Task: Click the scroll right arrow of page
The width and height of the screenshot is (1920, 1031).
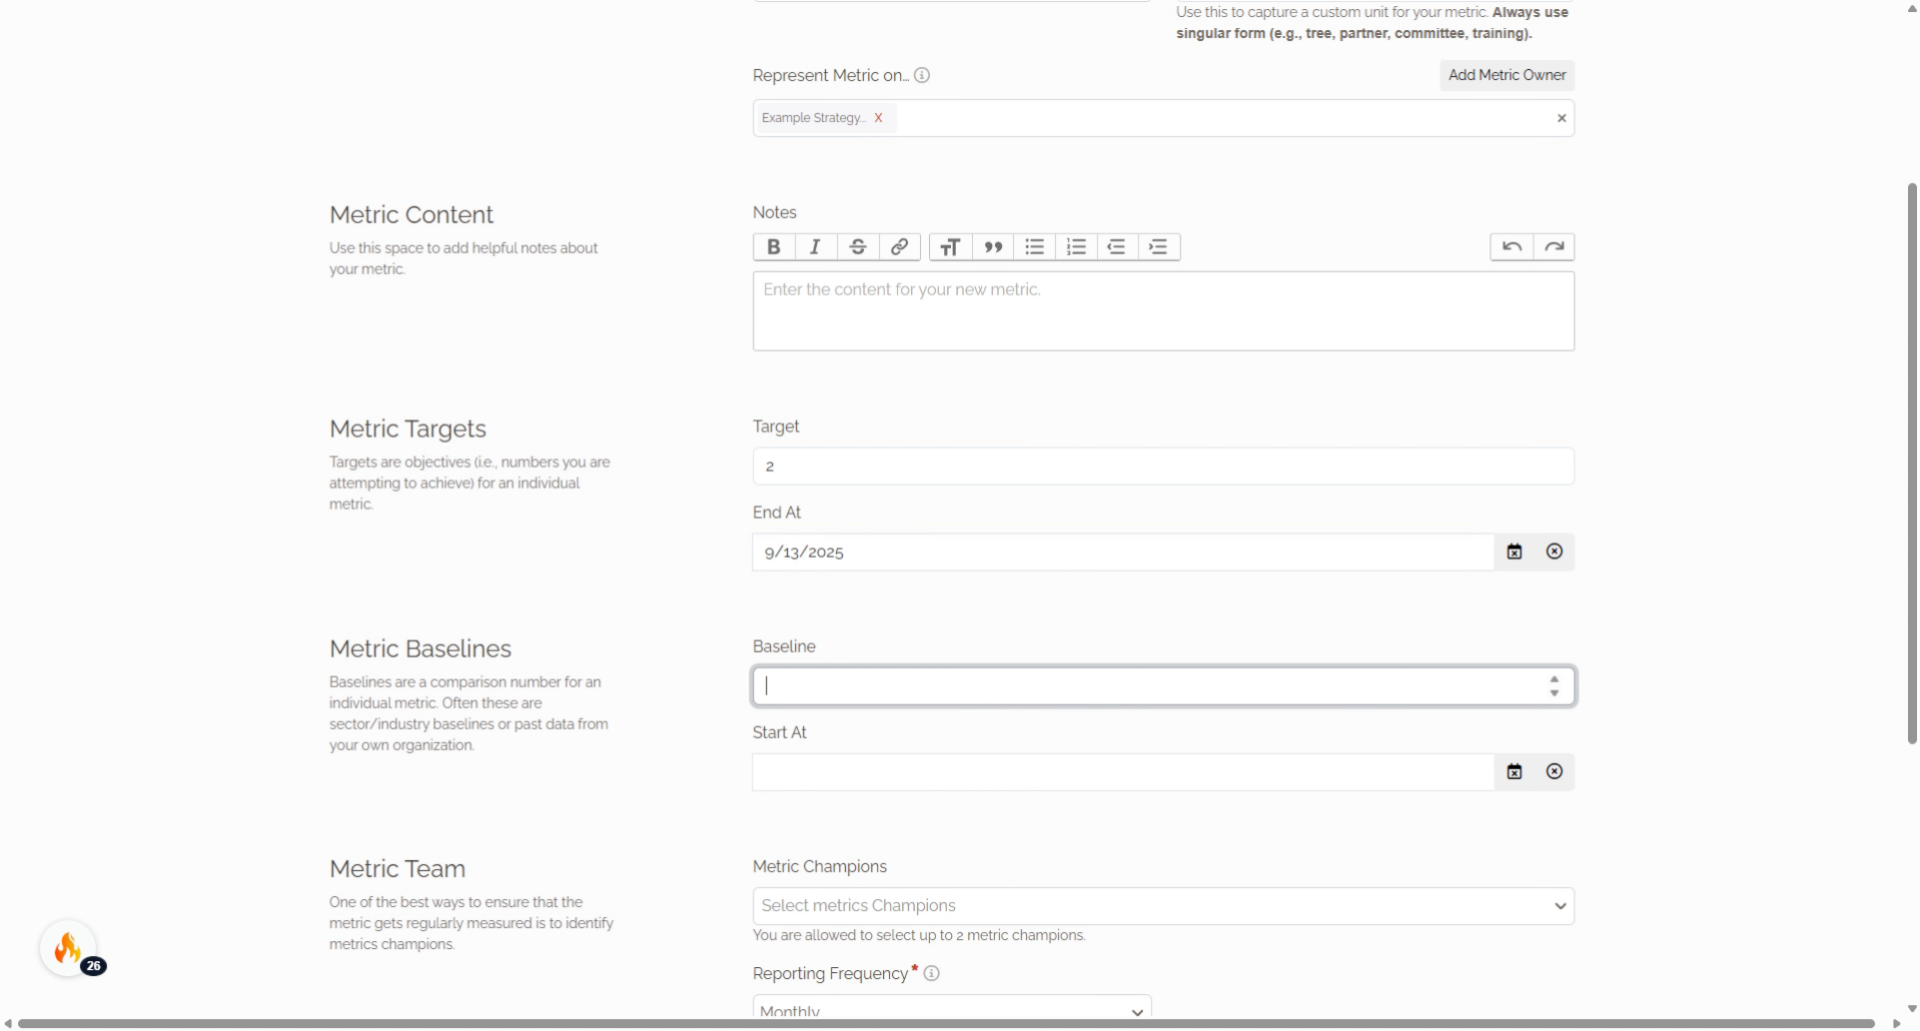Action: coord(1896,1023)
